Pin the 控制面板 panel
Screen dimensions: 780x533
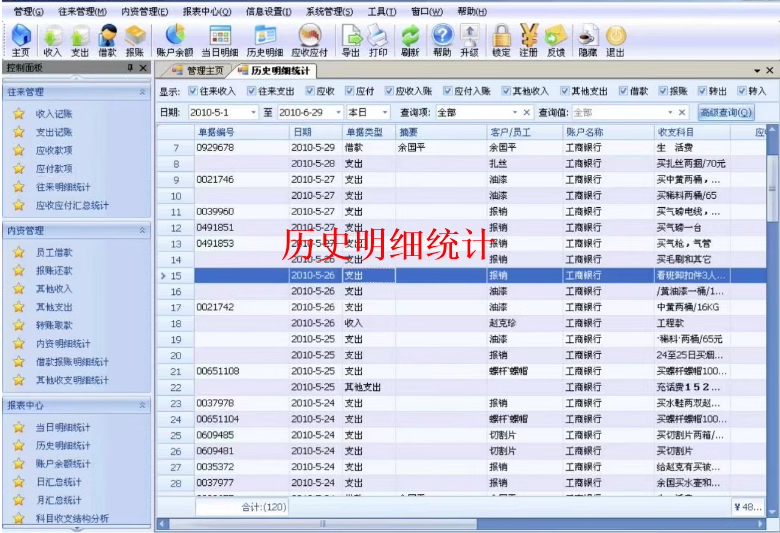click(x=130, y=68)
